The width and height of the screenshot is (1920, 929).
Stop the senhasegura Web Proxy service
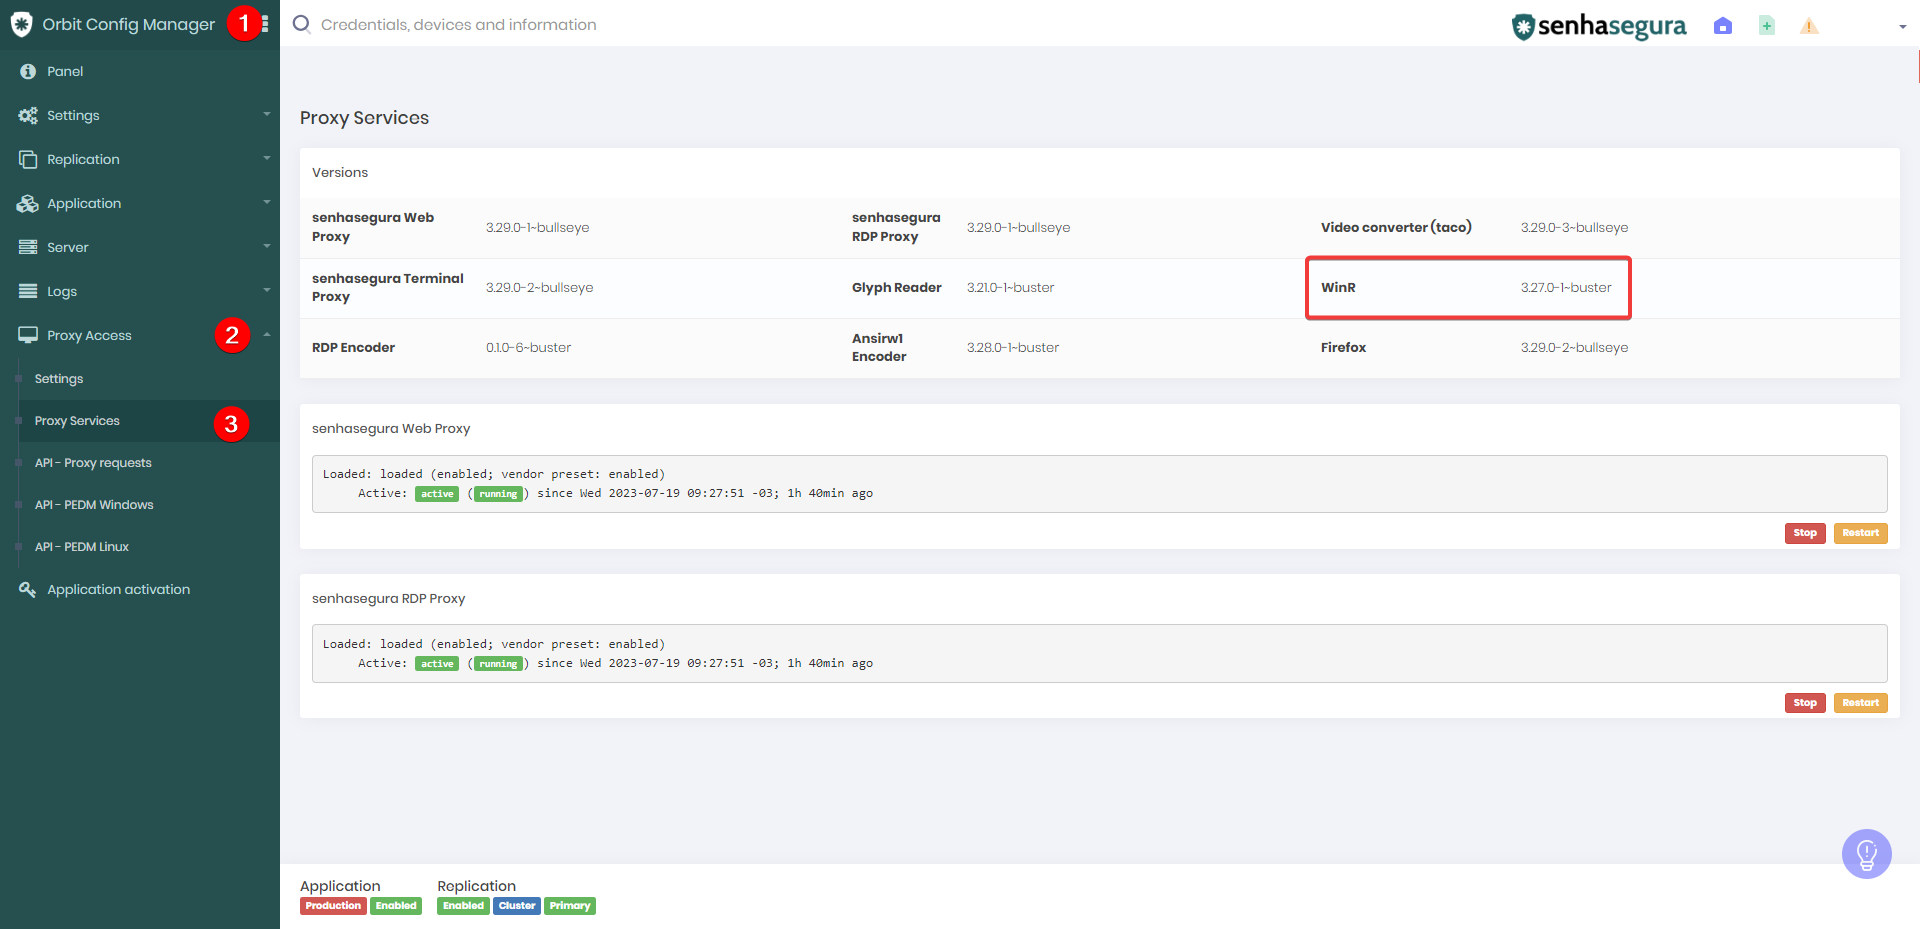[1805, 533]
